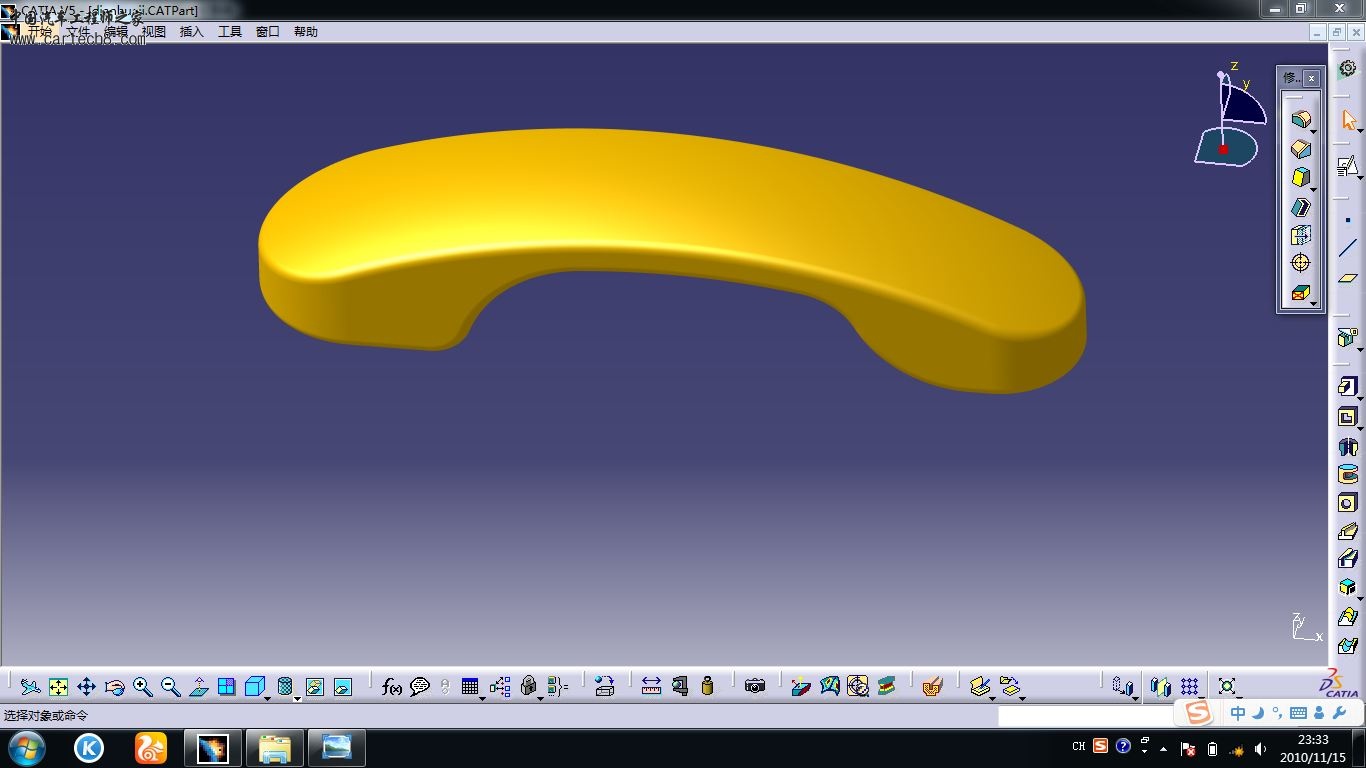The height and width of the screenshot is (768, 1366).
Task: Click the Capture camera icon
Action: click(755, 686)
